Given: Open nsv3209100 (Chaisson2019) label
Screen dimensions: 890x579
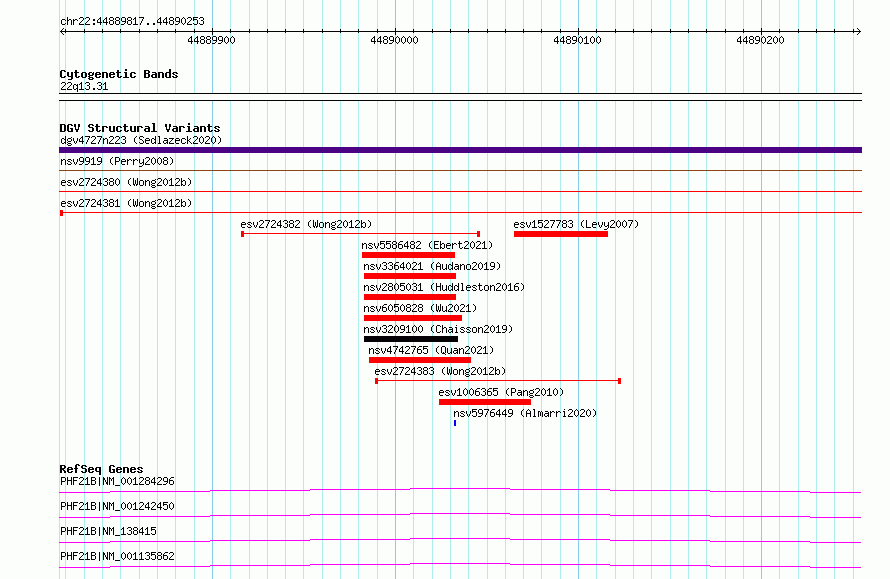Looking at the screenshot, I should (438, 329).
